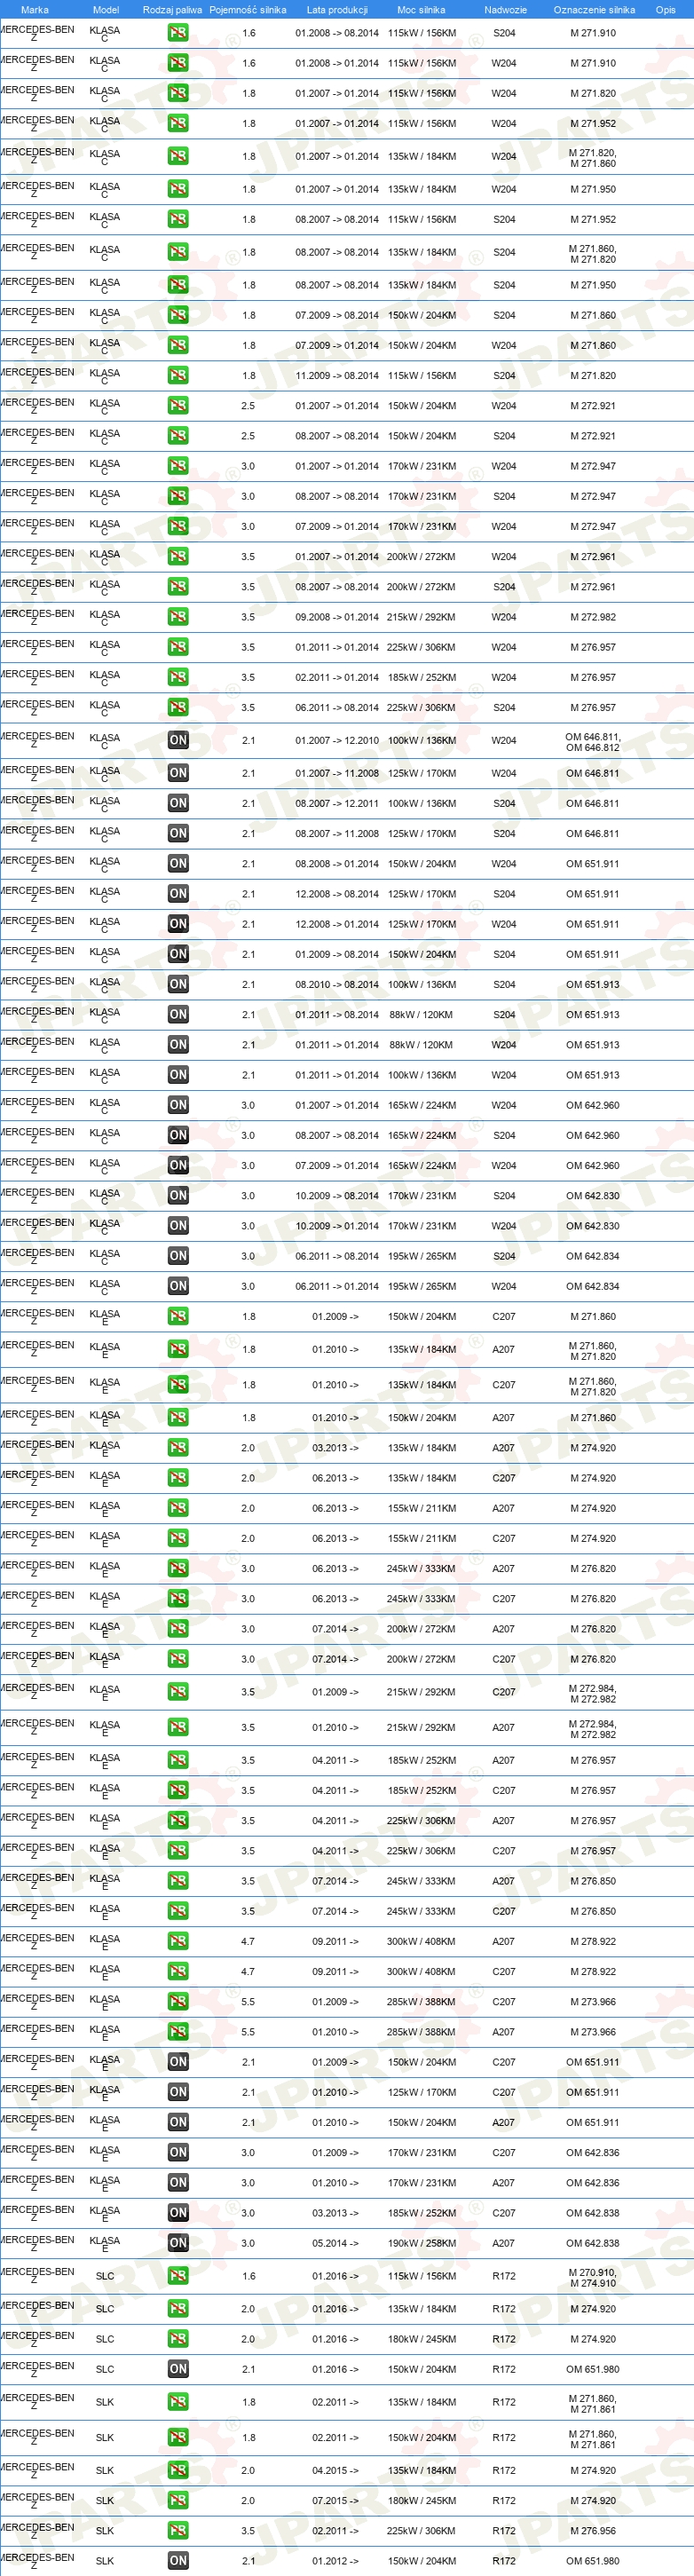Click ON fuel icon in SLK OM 651.980 row

pos(178,2561)
